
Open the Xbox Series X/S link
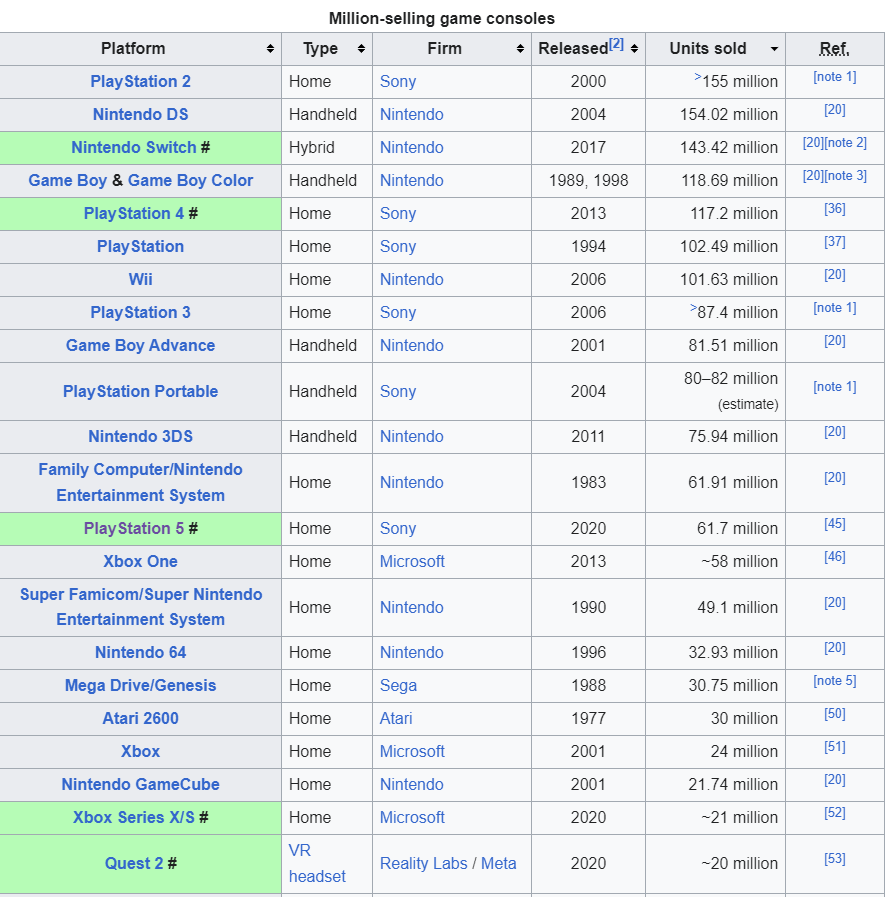click(x=134, y=817)
